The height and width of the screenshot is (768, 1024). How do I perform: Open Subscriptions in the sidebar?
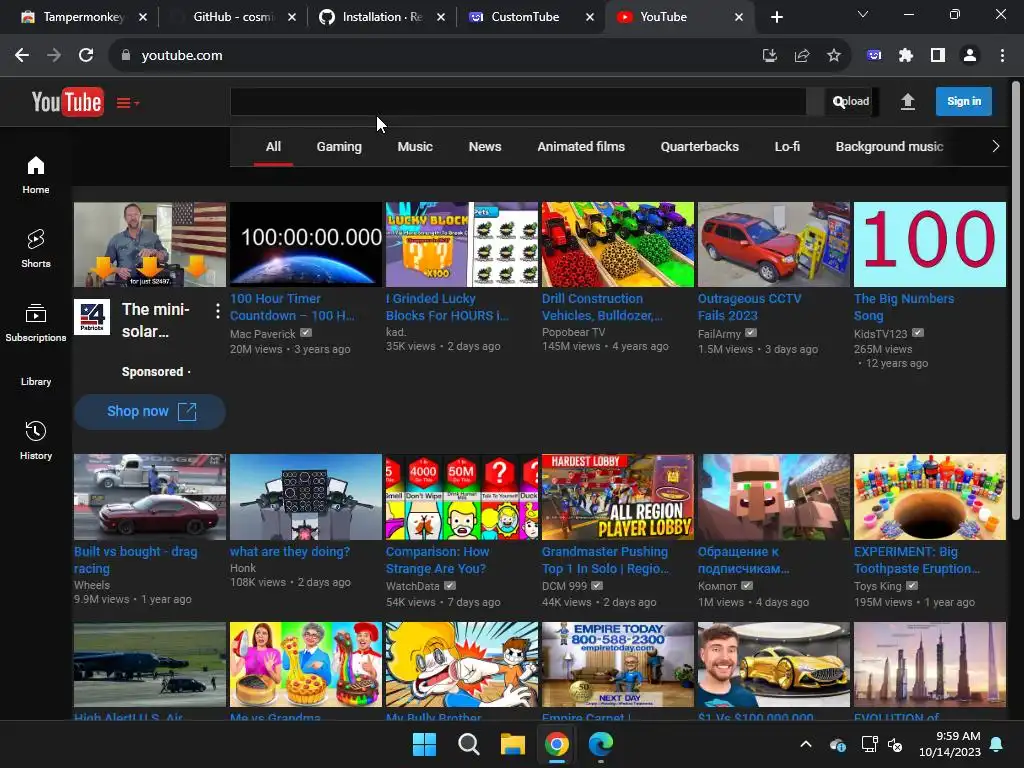[36, 323]
